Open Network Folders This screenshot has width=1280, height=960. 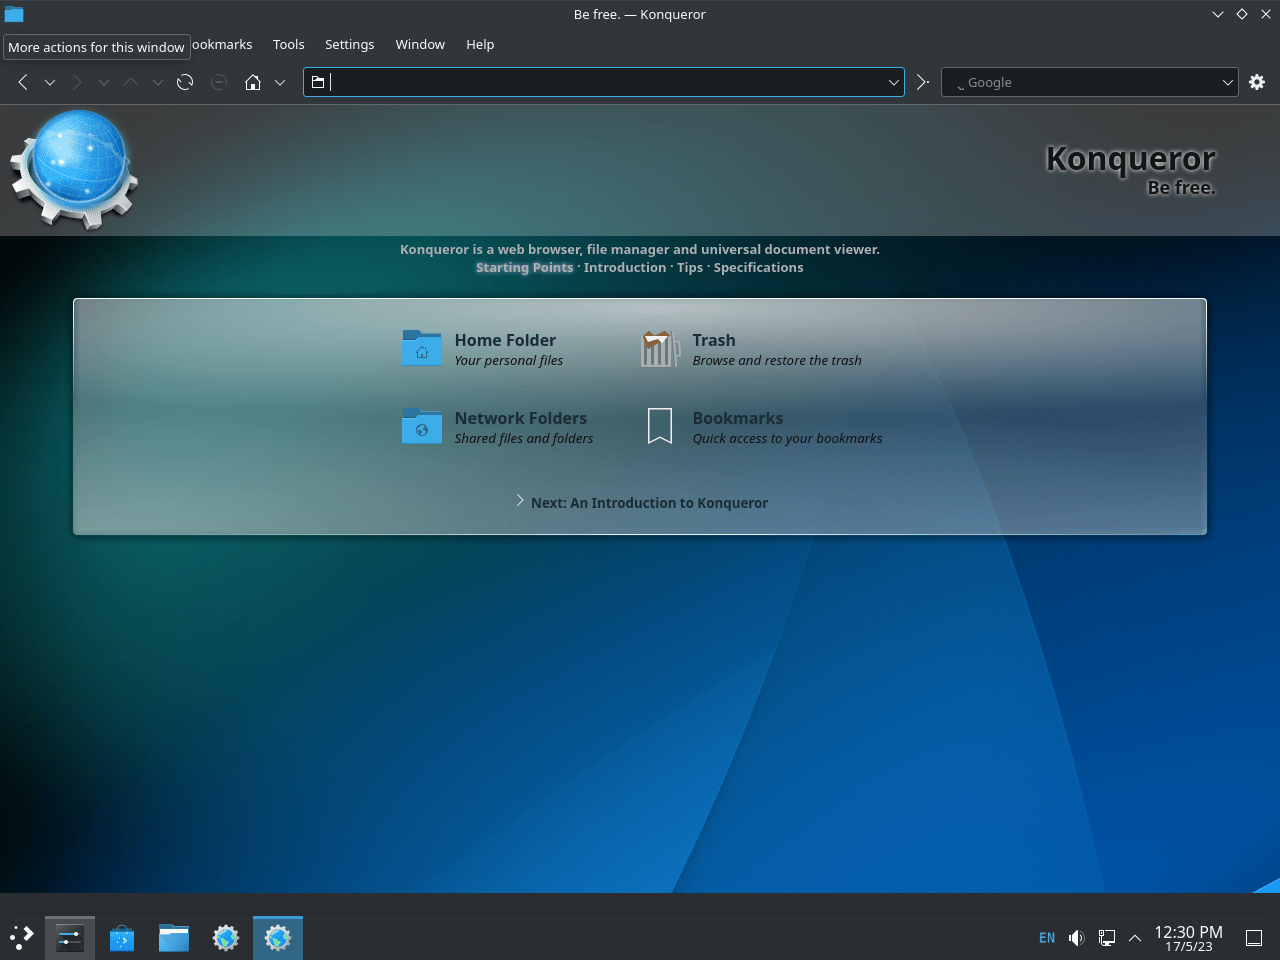click(521, 418)
